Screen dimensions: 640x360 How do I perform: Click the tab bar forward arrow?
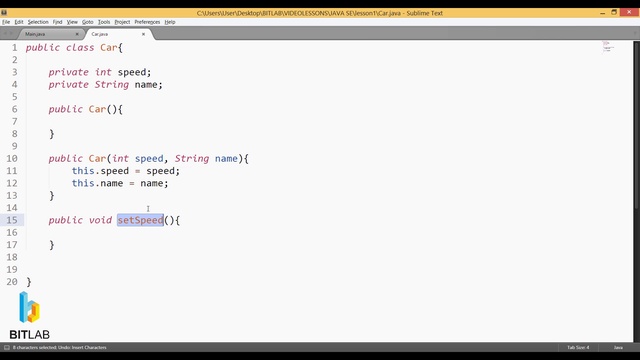tap(11, 33)
